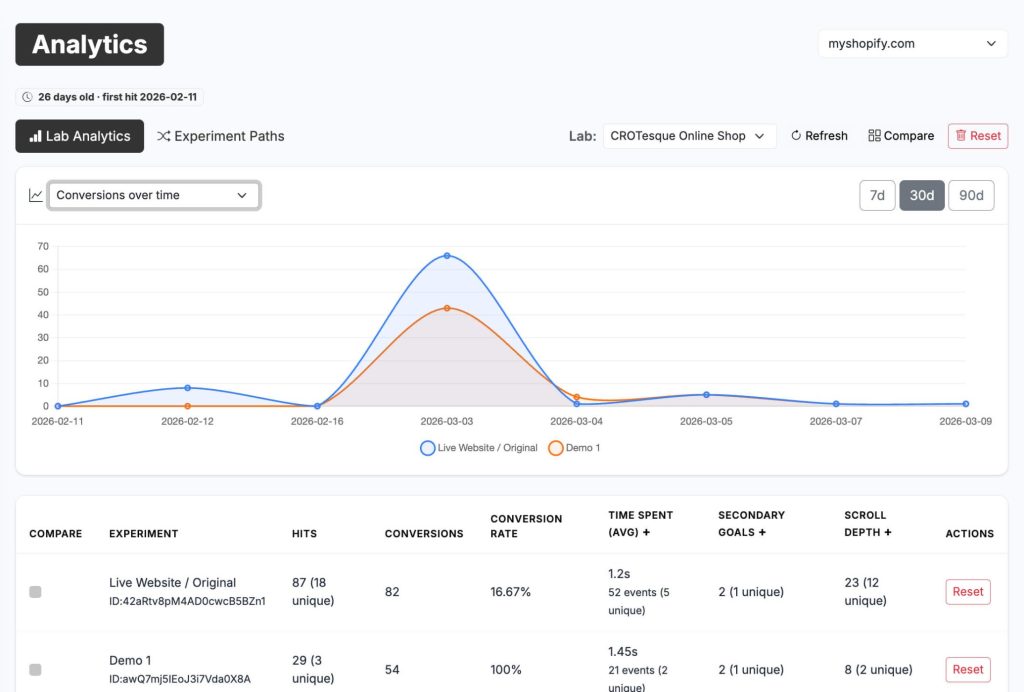Screen dimensions: 1024x692
Task: Click Reset on the Demo 1 row
Action: click(967, 669)
